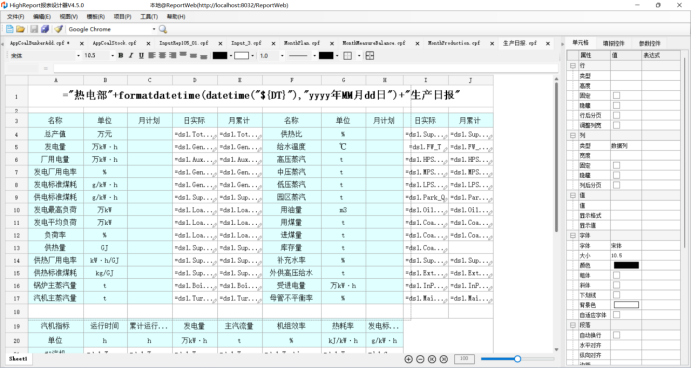Tick the 行后分页 checkbox
This screenshot has height=368, width=692.
click(617, 115)
